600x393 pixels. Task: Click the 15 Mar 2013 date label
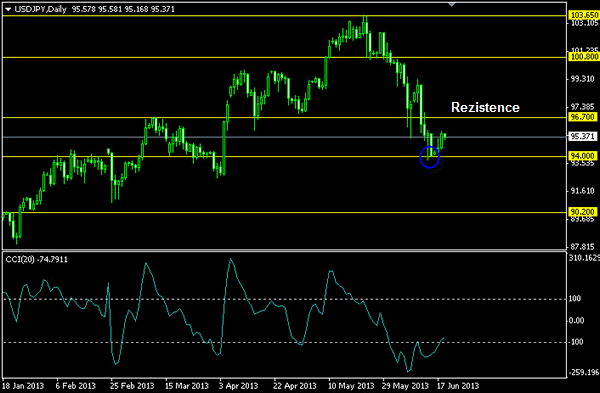187,386
